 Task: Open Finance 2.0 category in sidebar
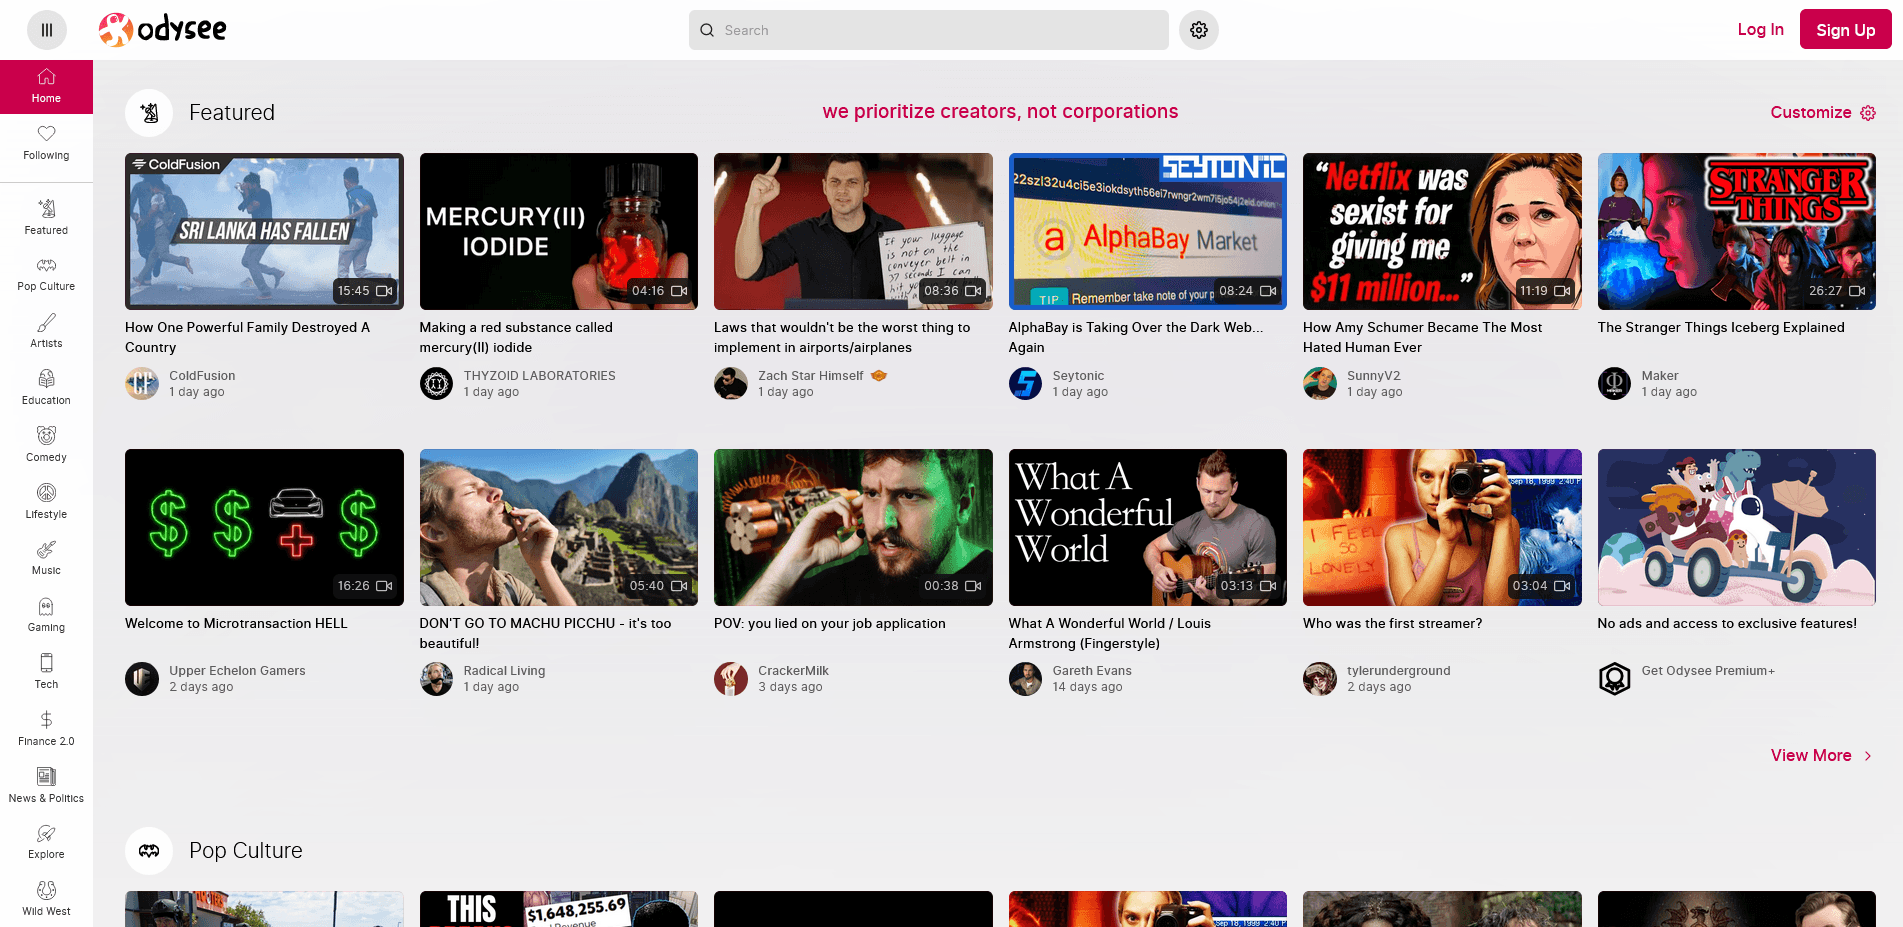(x=46, y=729)
